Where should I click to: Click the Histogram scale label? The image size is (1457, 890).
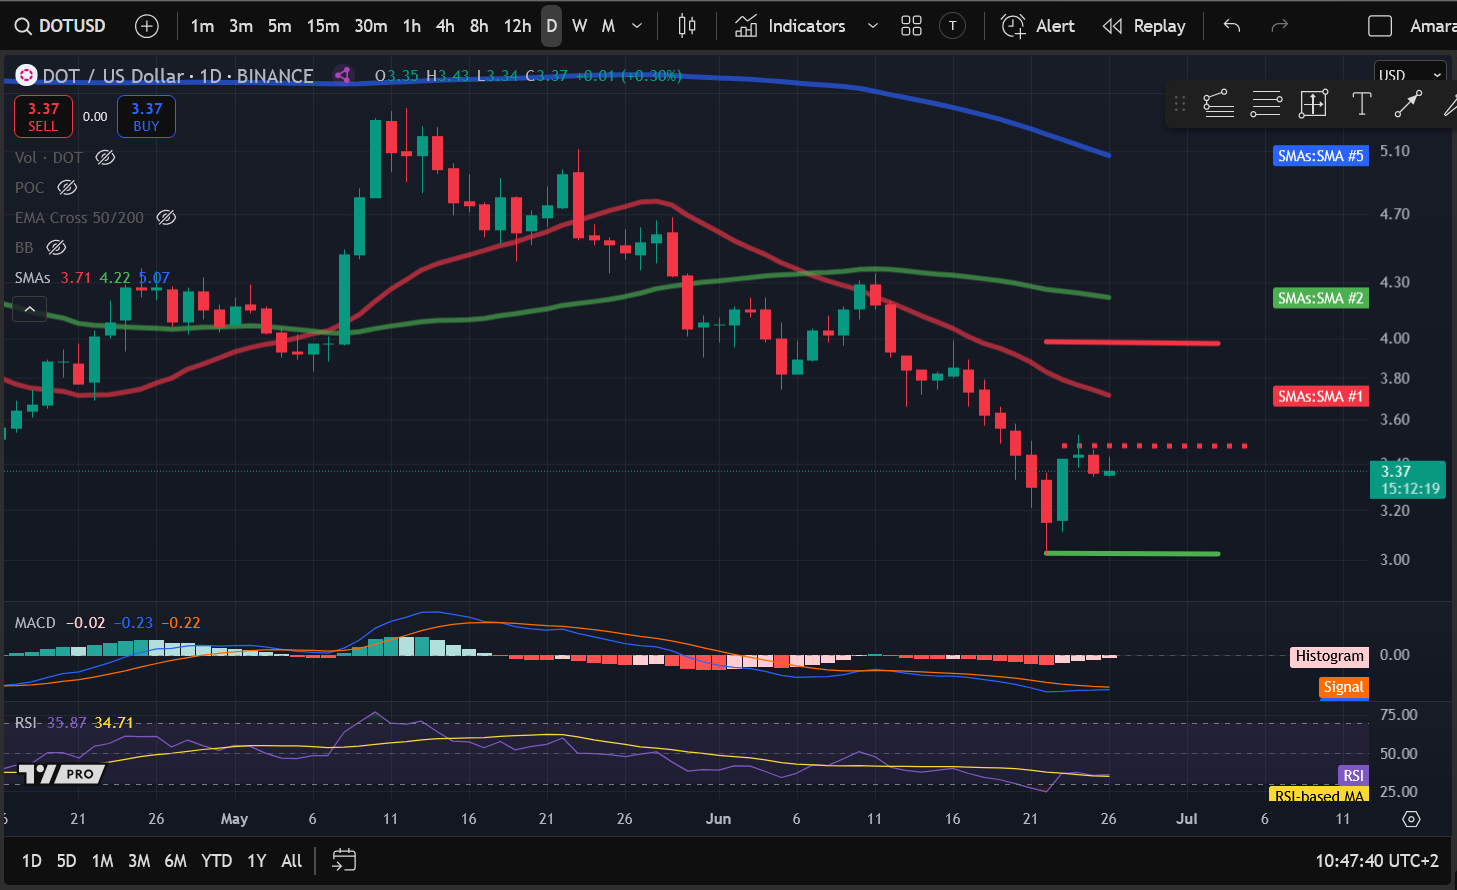[1329, 657]
